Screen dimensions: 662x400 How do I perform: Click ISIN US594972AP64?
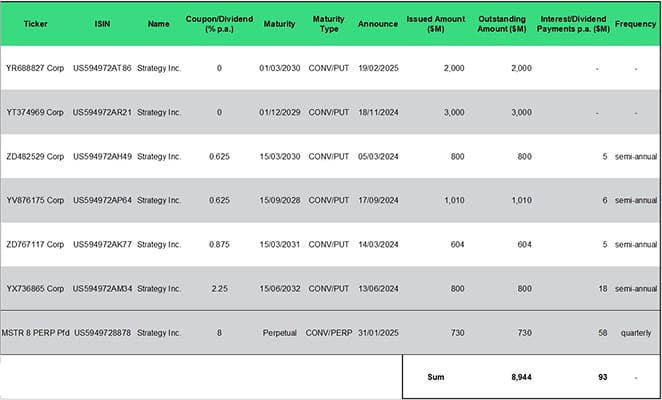click(102, 200)
